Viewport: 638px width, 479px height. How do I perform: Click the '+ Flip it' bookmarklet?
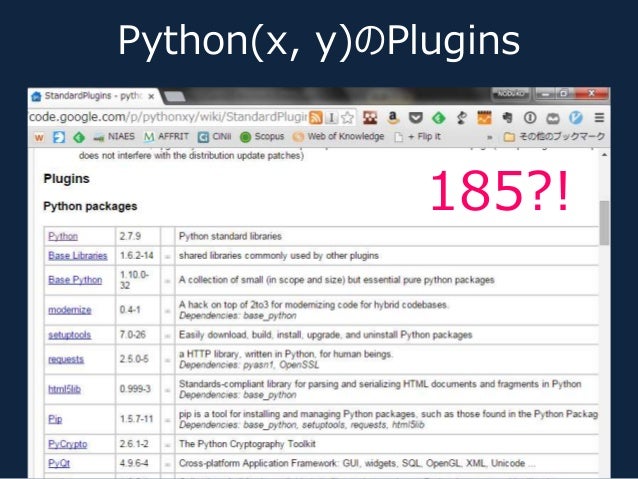(x=417, y=137)
